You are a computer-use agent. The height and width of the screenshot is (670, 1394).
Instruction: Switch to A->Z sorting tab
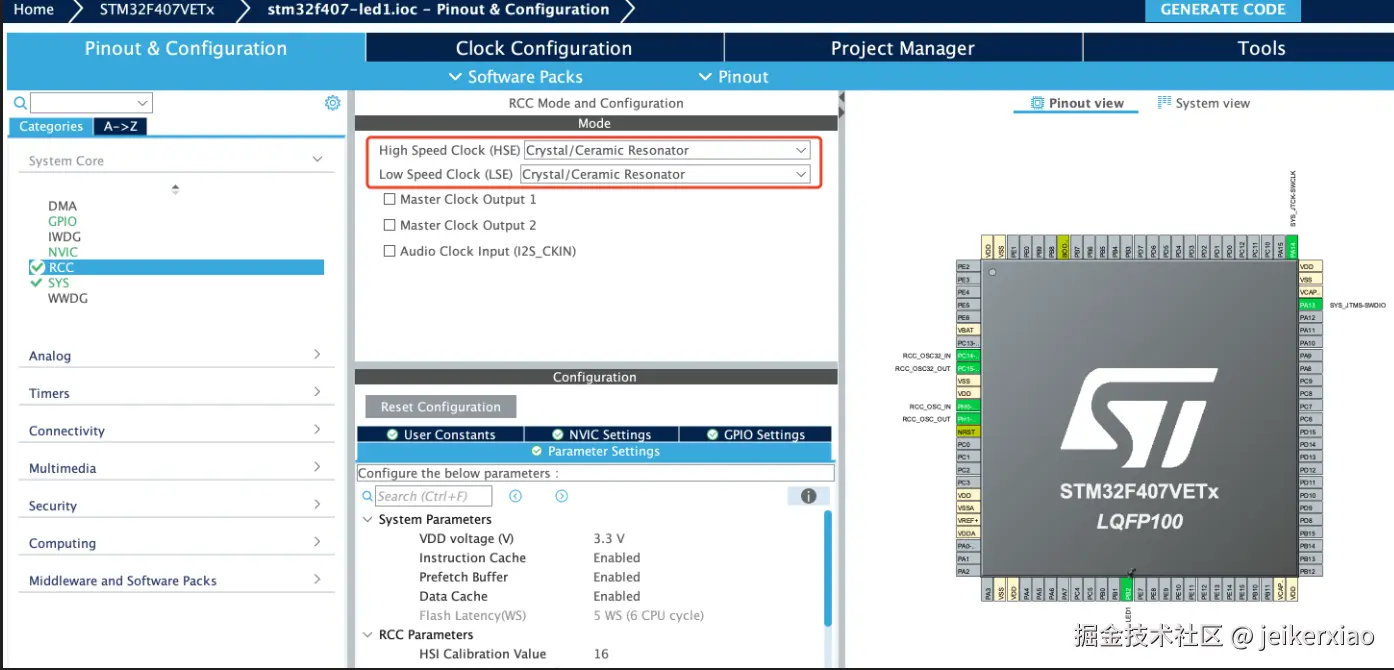(x=120, y=127)
